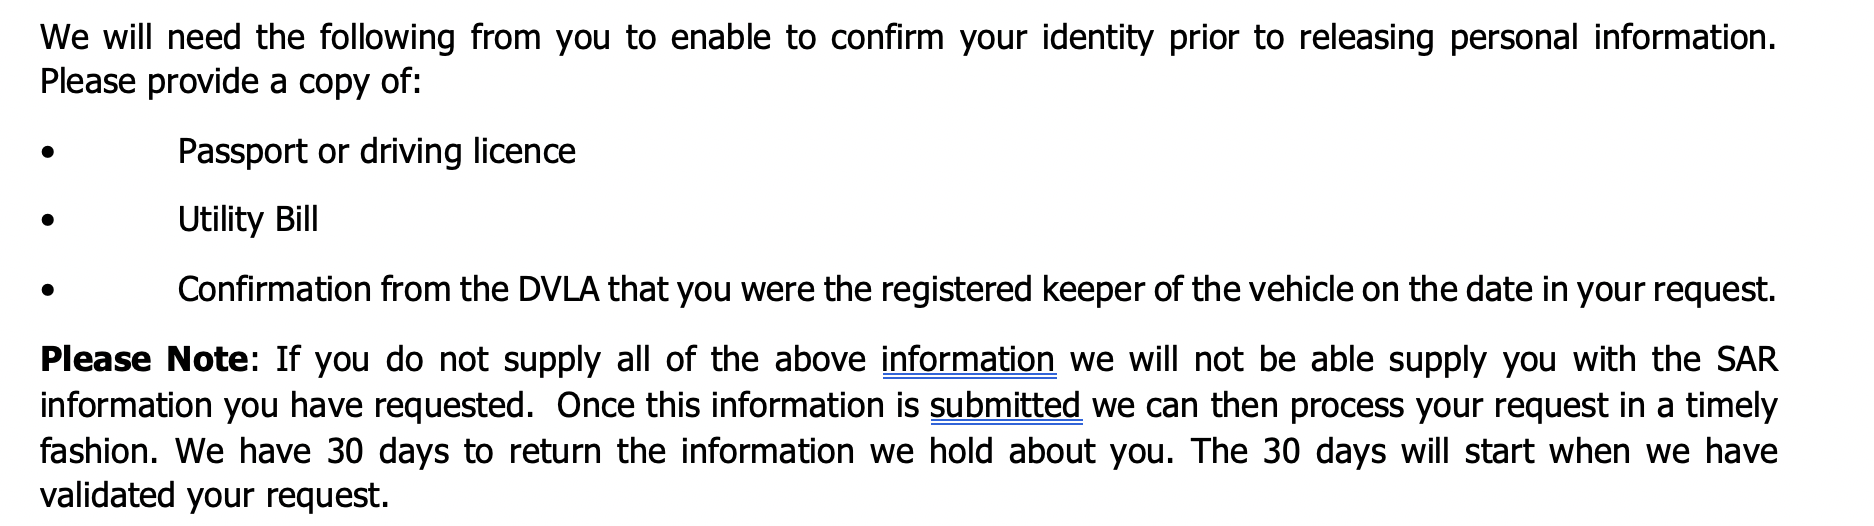
Task: Click the word "identity" in the first sentence
Action: coord(1097,37)
